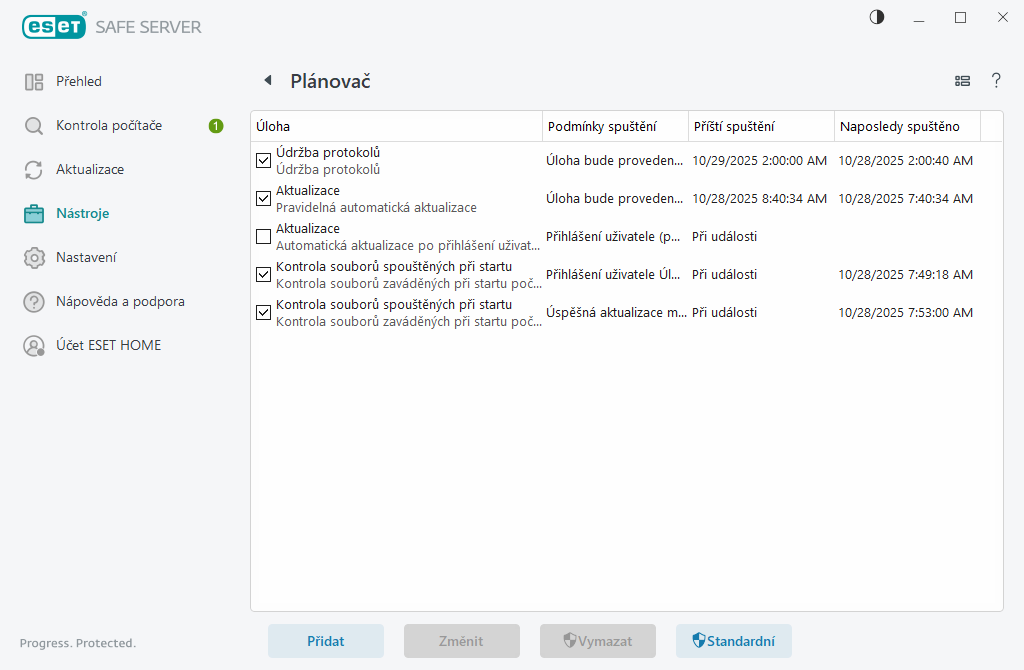
Task: Sort by the Příští spuštění column header
Action: pyautogui.click(x=760, y=126)
